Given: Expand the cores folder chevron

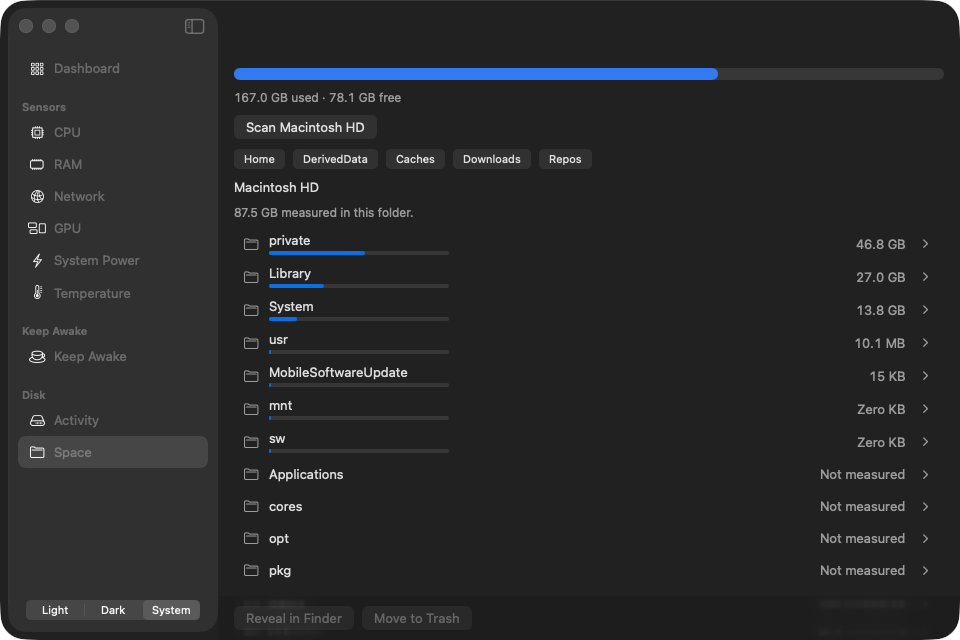Looking at the screenshot, I should (925, 506).
